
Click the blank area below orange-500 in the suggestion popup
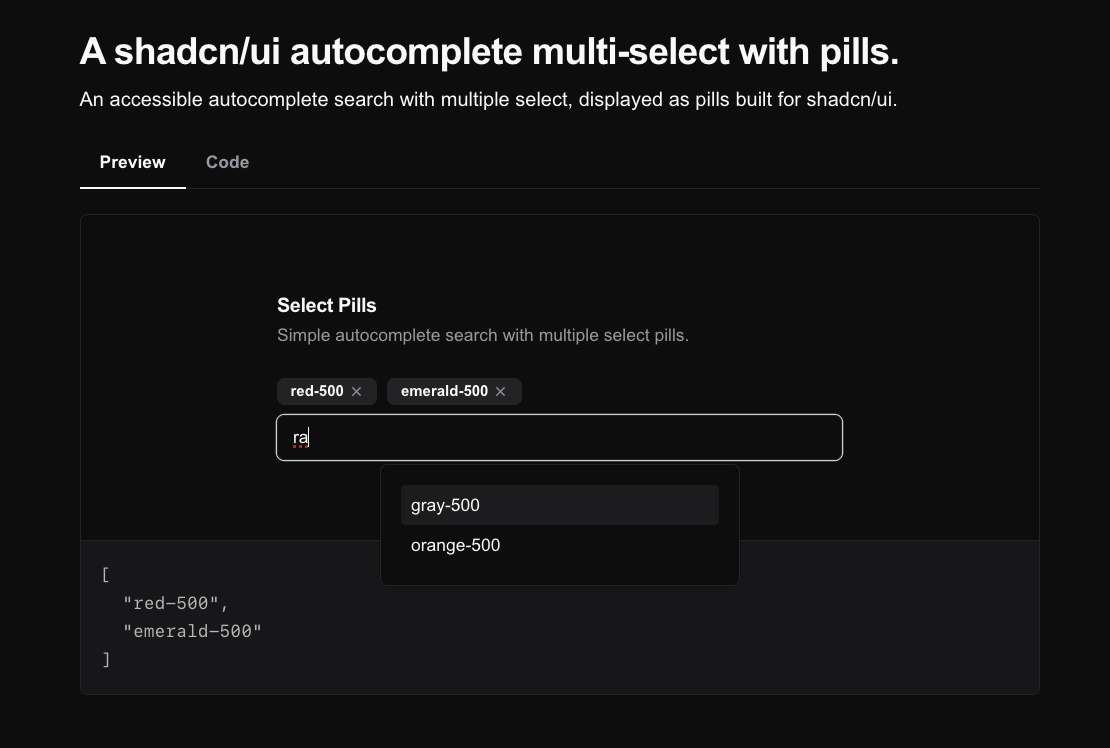559,573
